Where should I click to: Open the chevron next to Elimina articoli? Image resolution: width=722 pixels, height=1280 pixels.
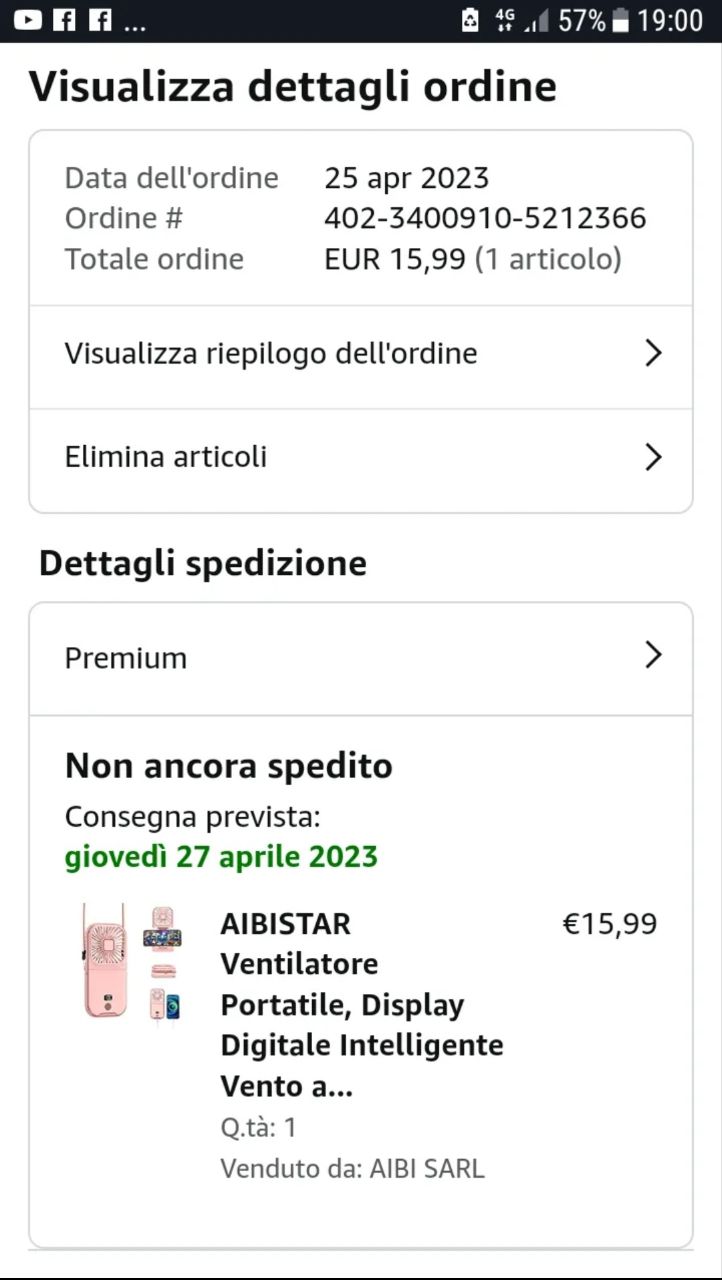point(653,457)
